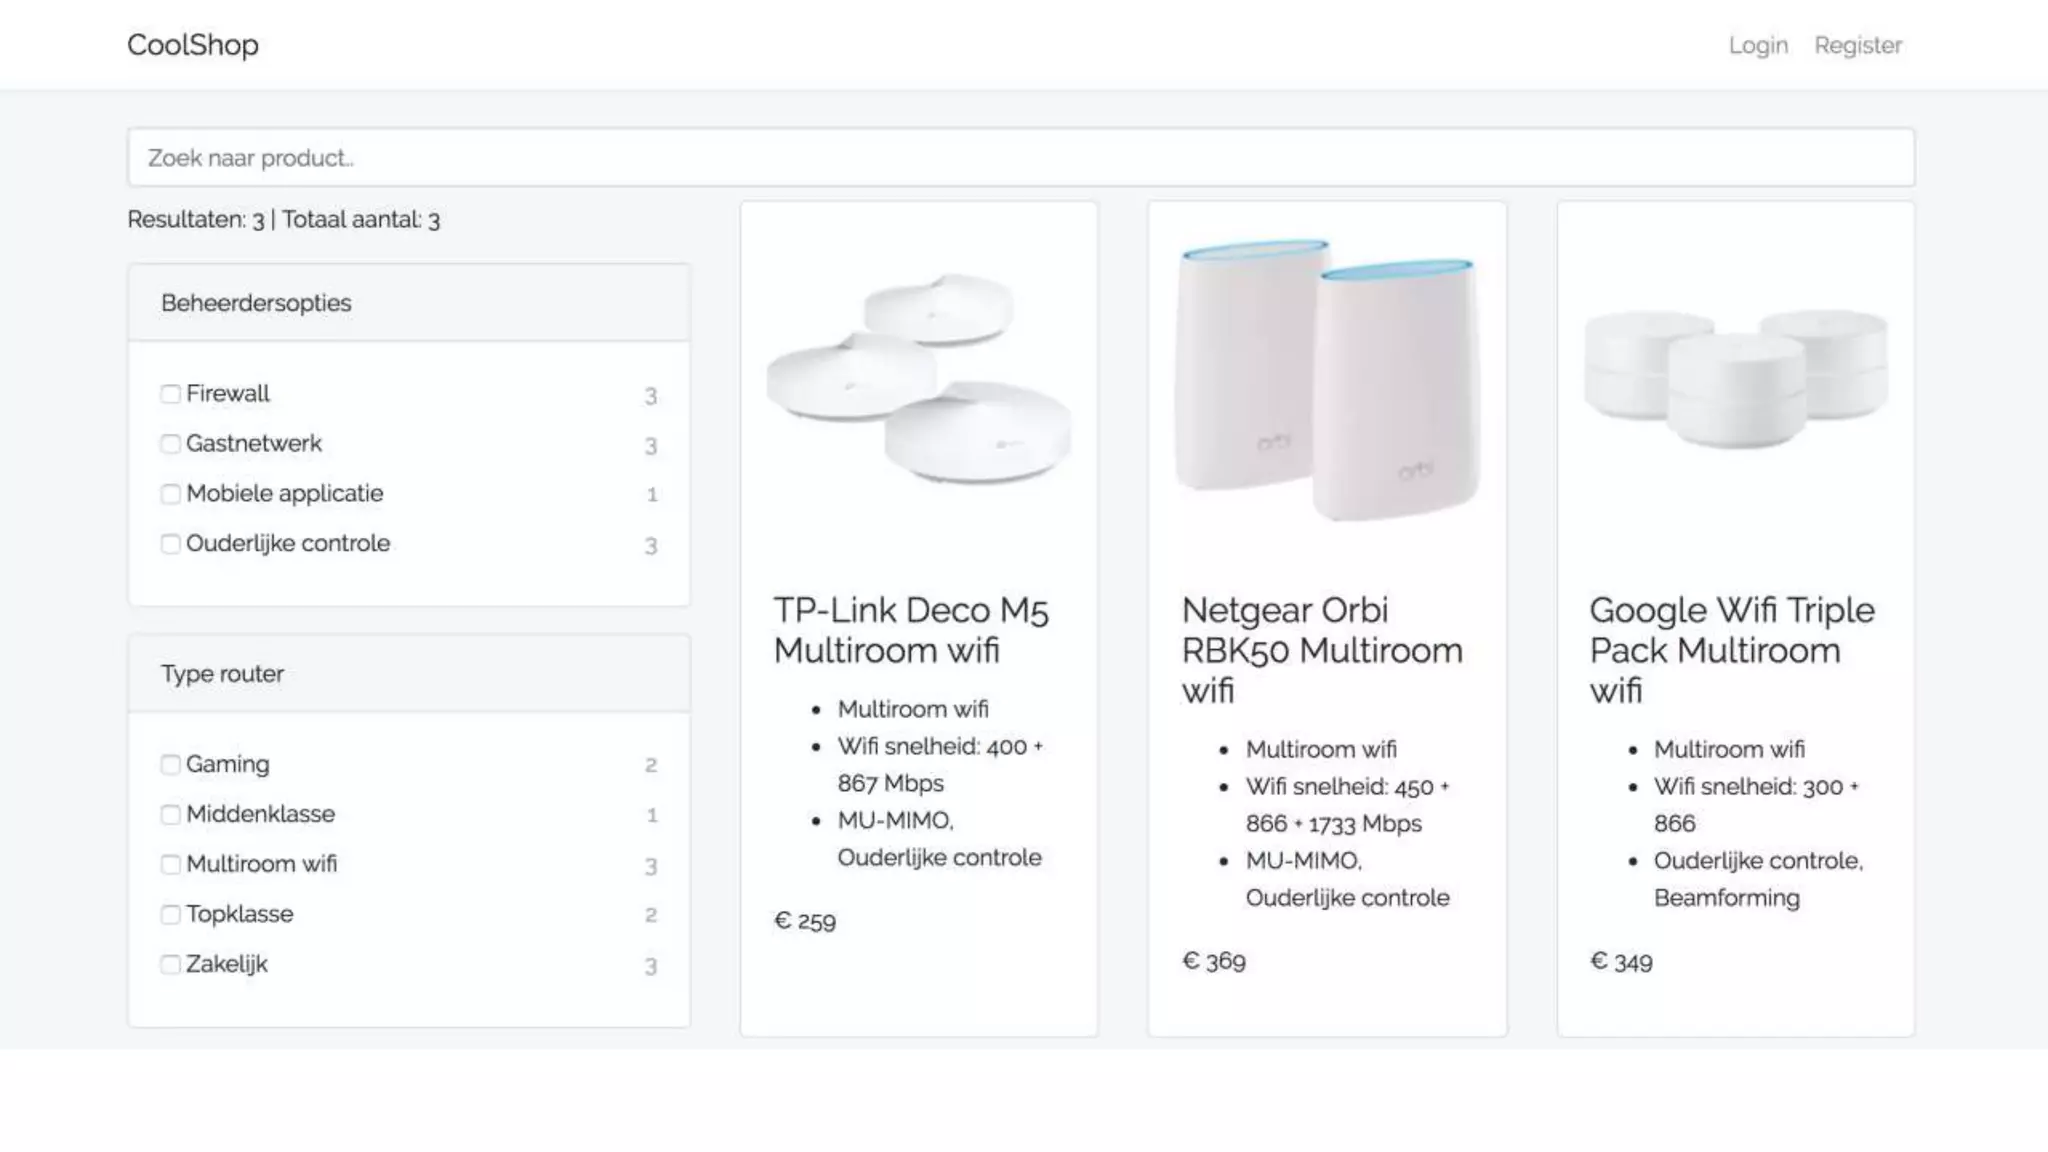Click the Google Wifi Triple Pack image
This screenshot has width=2048, height=1152.
(1736, 380)
